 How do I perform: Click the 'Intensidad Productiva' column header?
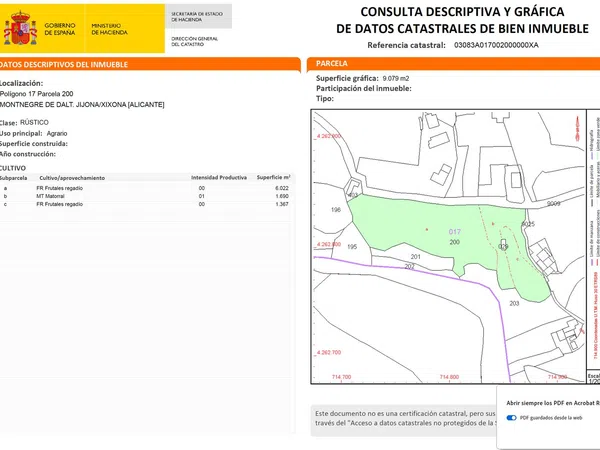(219, 178)
